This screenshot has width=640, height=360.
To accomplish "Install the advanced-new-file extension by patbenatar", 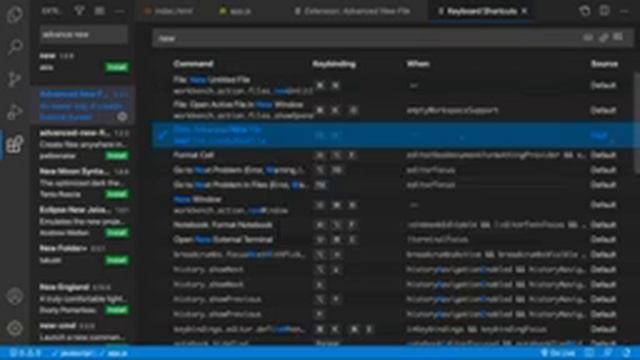I will click(117, 156).
